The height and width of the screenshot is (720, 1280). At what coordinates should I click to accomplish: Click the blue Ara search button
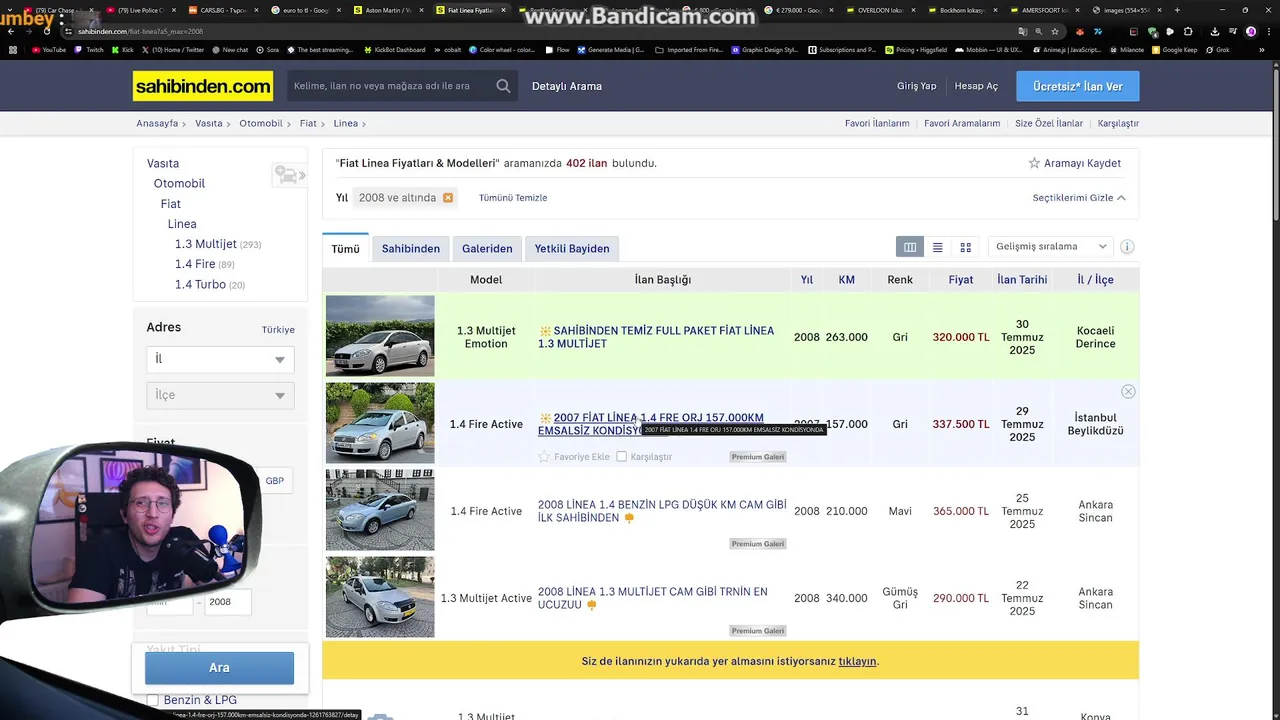(x=219, y=668)
